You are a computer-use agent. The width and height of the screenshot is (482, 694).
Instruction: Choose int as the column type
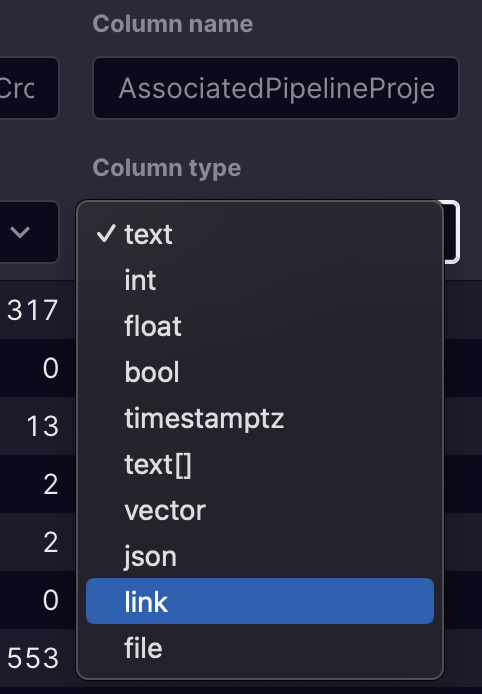260,280
